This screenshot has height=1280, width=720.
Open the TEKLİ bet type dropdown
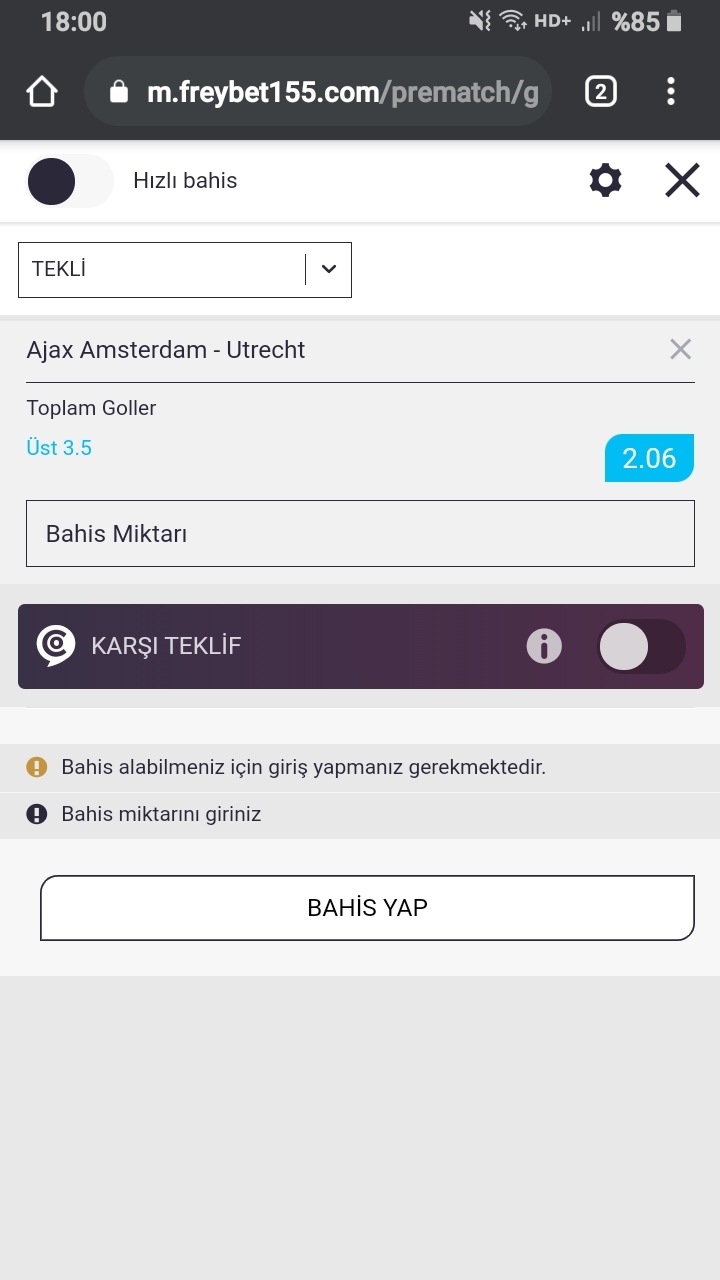185,270
